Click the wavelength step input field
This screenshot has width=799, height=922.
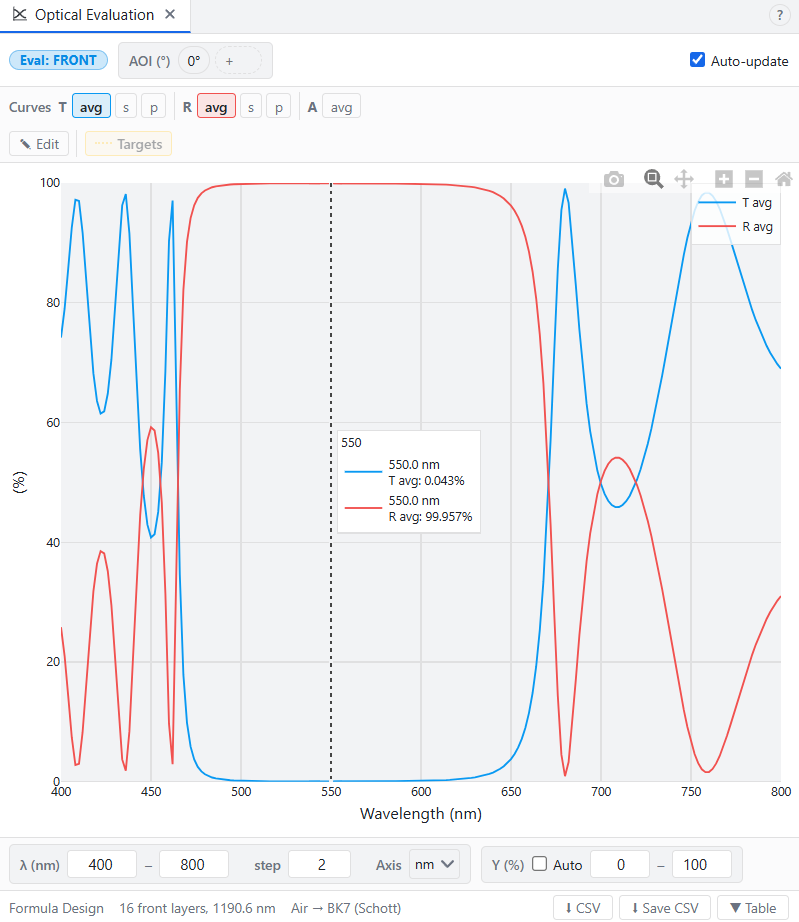tap(319, 864)
